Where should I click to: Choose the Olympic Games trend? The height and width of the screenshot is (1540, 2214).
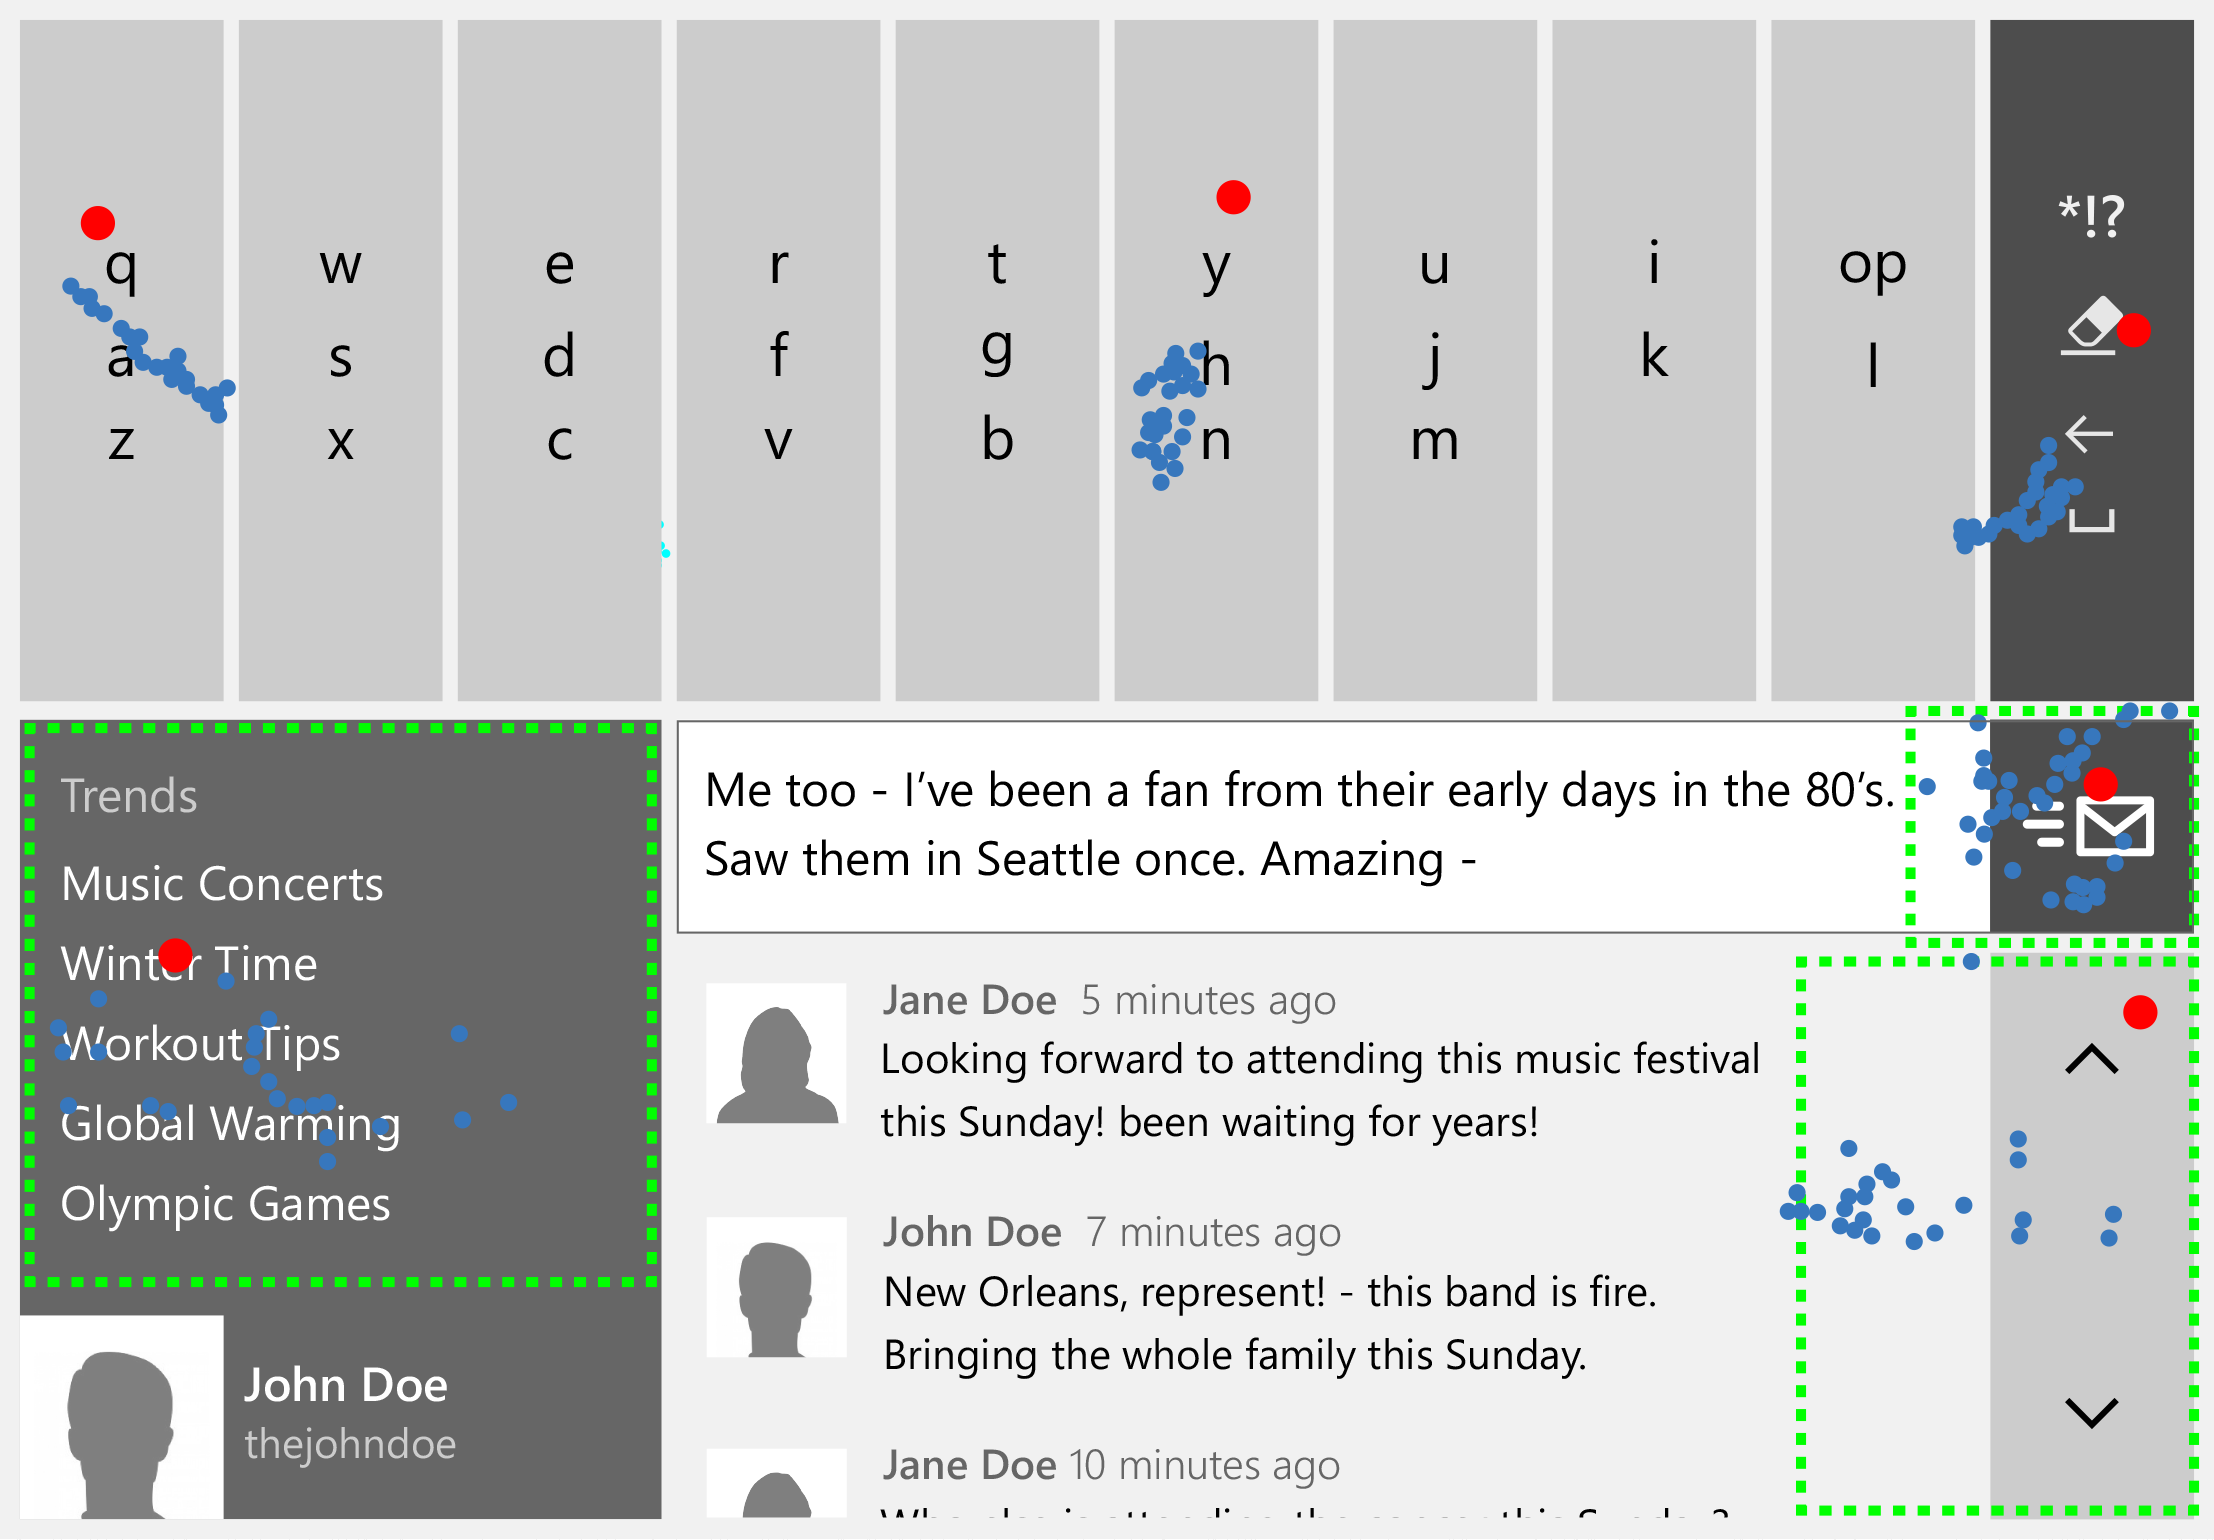point(225,1204)
